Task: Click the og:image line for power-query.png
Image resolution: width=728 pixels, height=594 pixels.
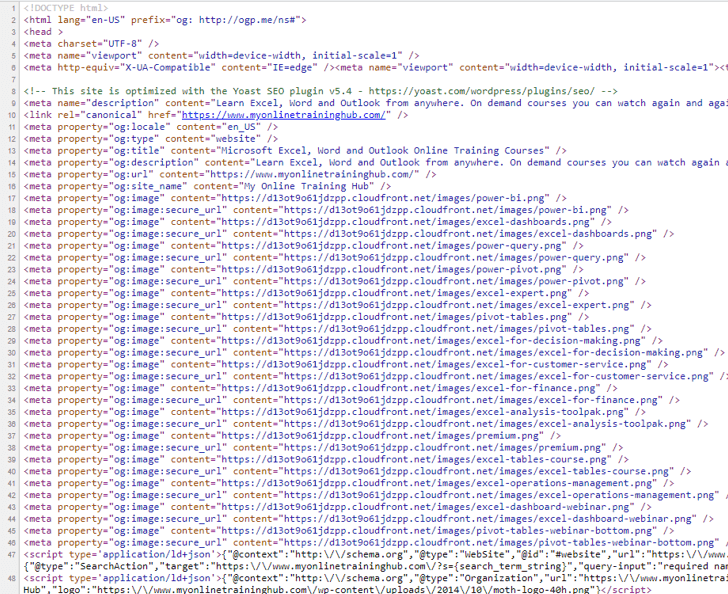Action: coord(304,246)
